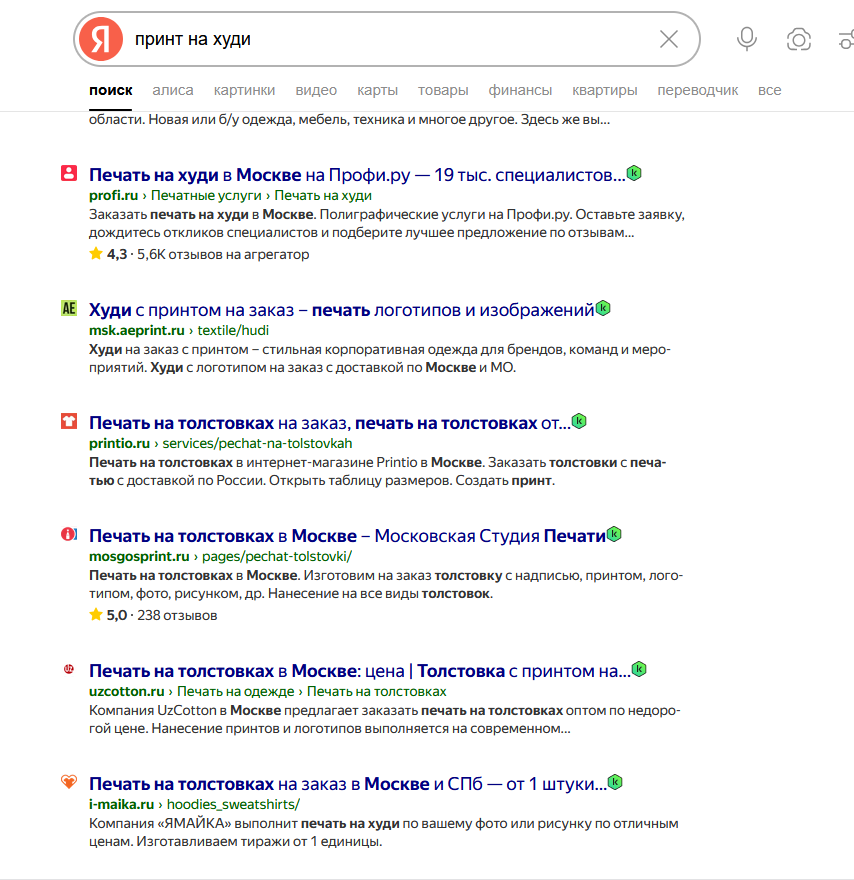This screenshot has height=880, width=854.
Task: Click the uzcotton.ru domain link
Action: tap(126, 691)
